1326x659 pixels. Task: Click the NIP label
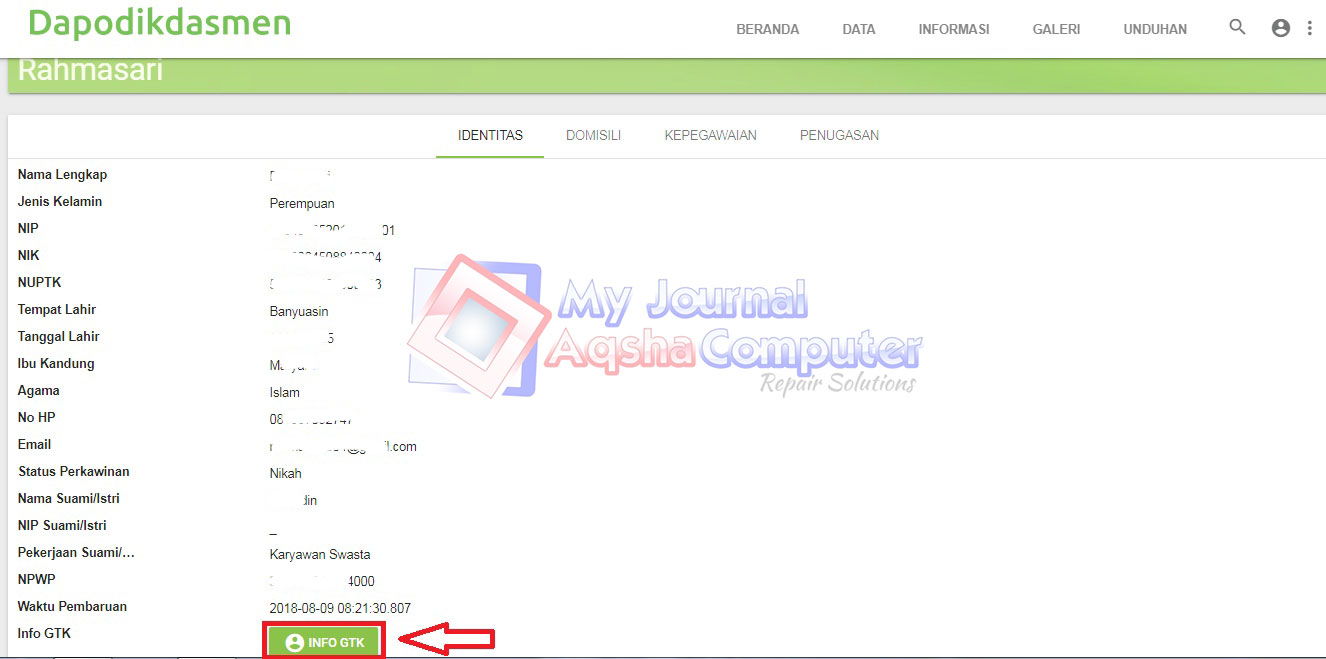point(28,229)
